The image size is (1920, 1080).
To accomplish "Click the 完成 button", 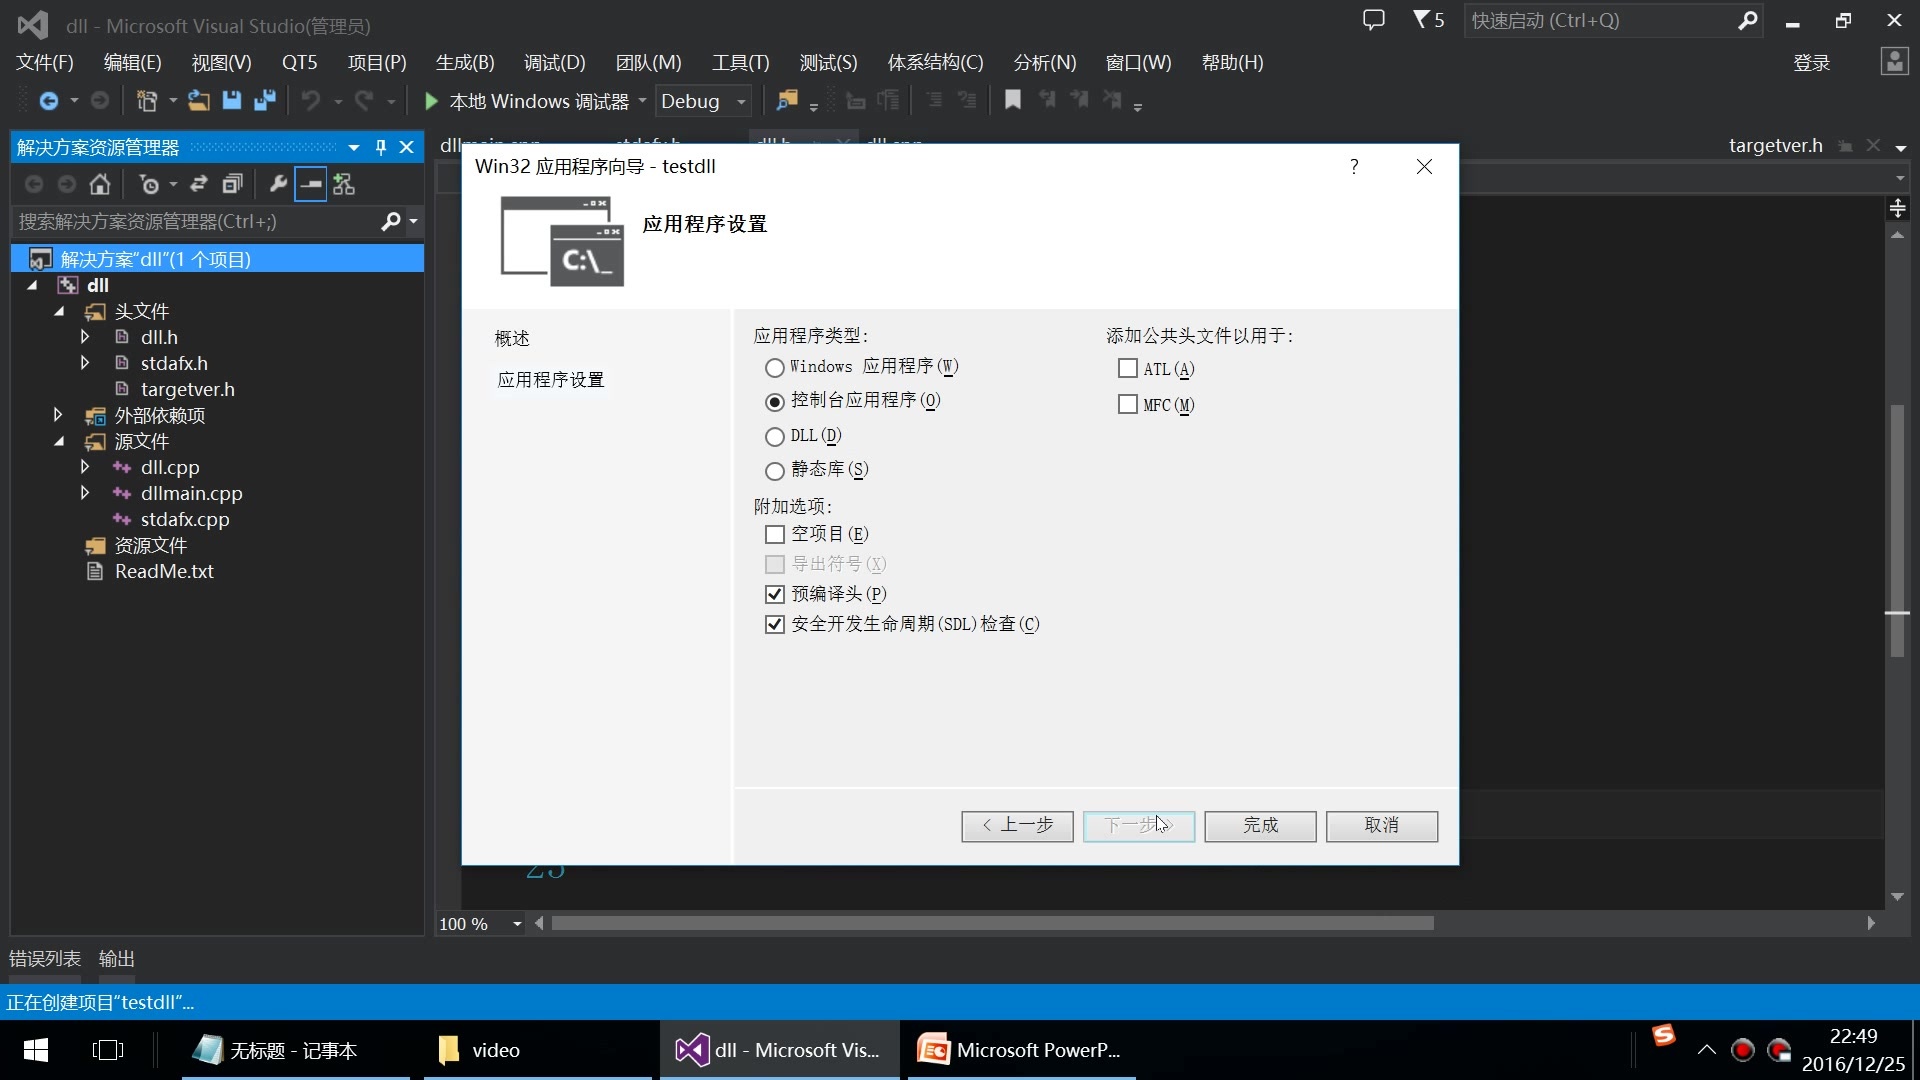I will (x=1260, y=826).
